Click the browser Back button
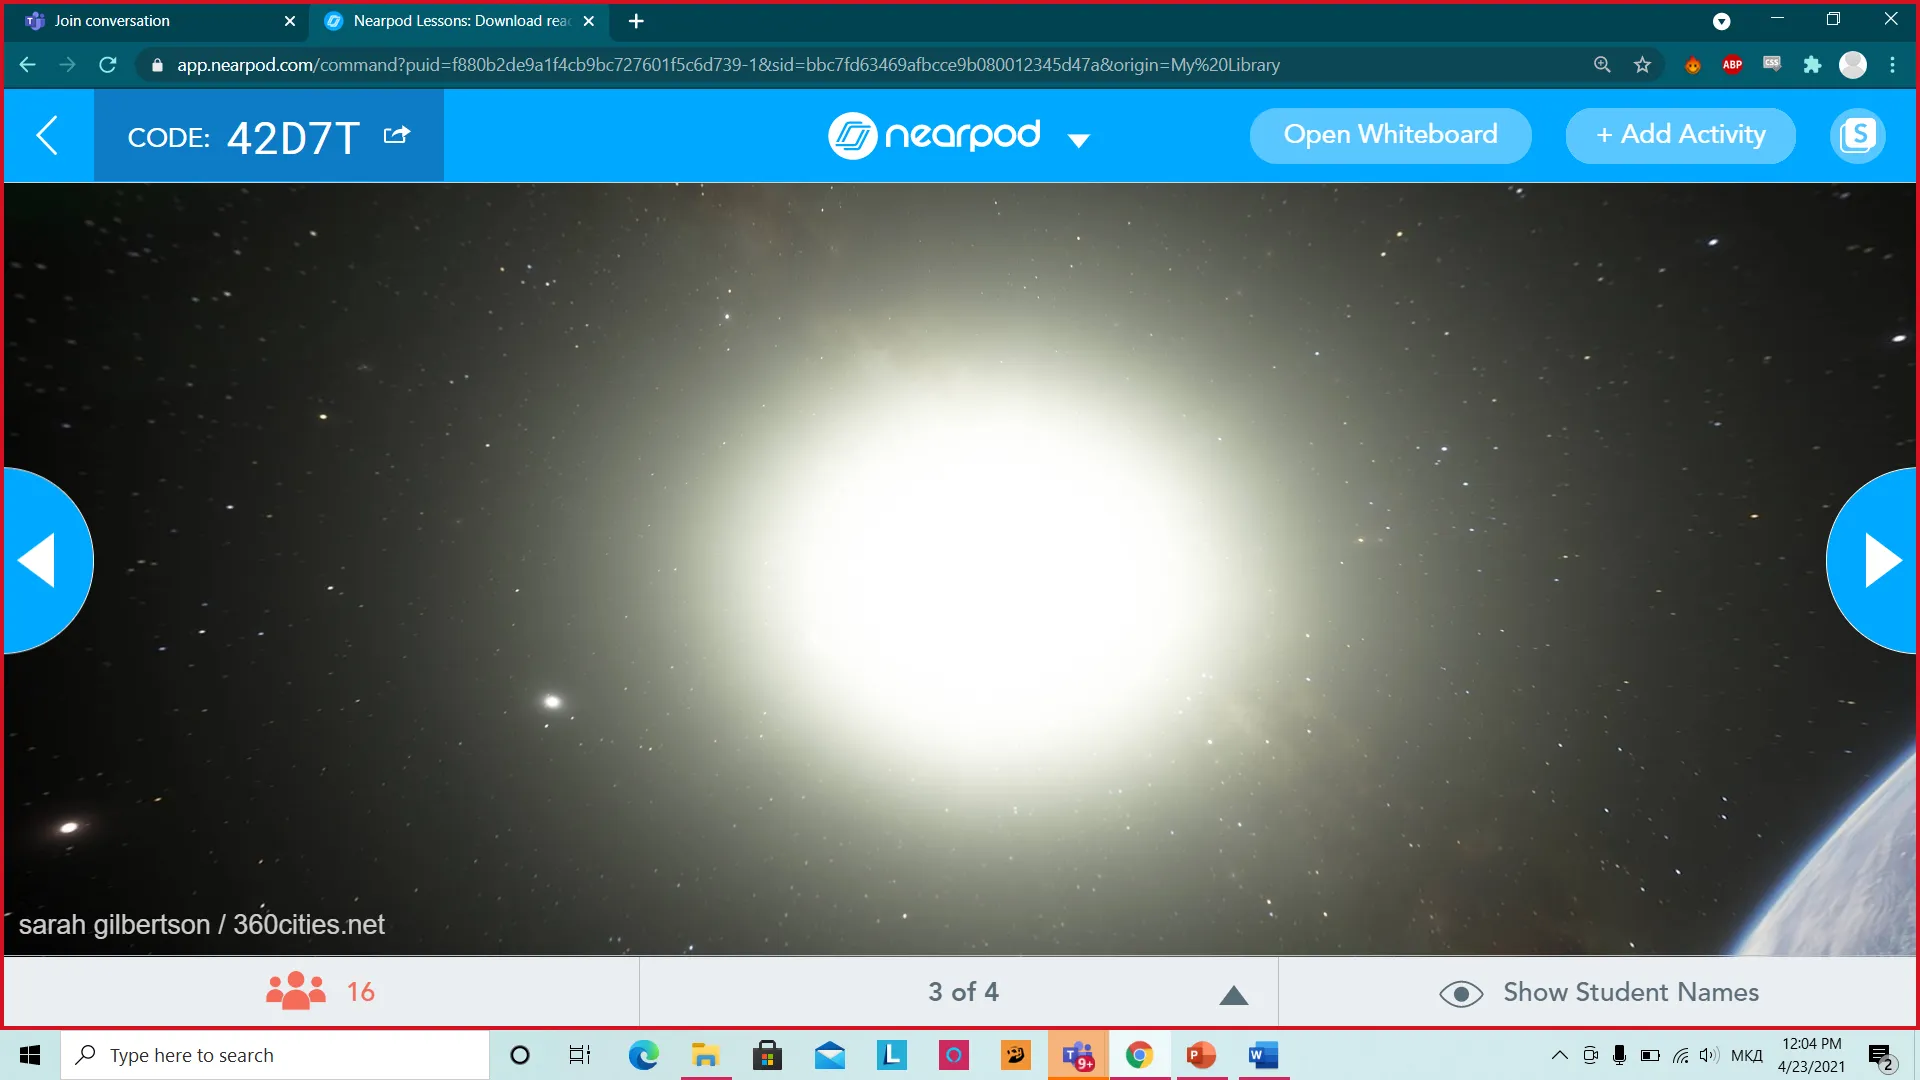1920x1080 pixels. click(x=27, y=65)
